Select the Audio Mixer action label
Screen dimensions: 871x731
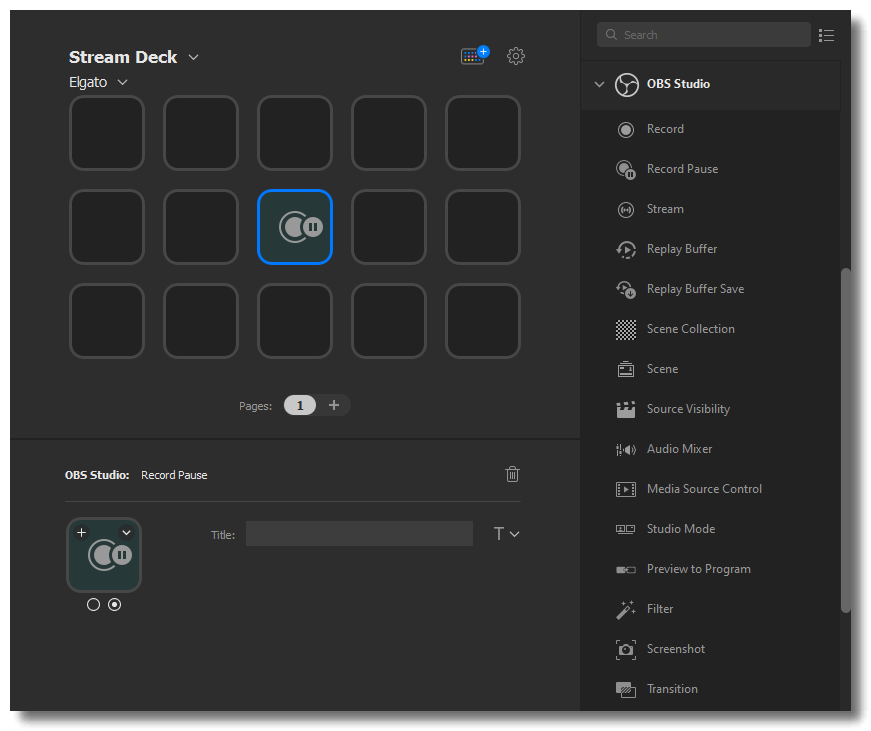(x=679, y=449)
